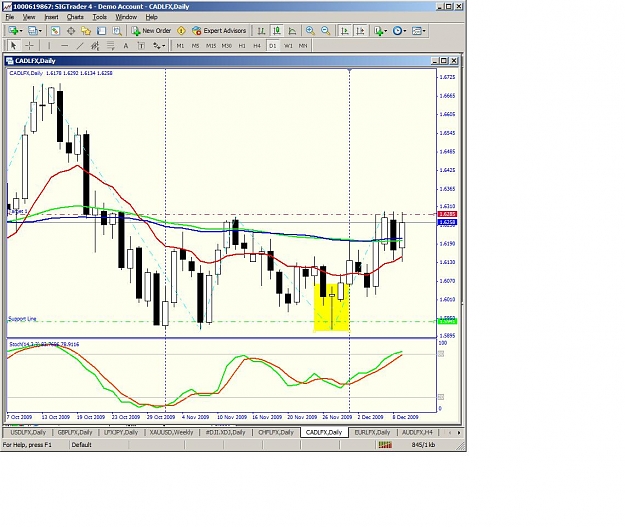Click the 'Default' profile in status bar
This screenshot has height=527, width=625.
click(81, 445)
